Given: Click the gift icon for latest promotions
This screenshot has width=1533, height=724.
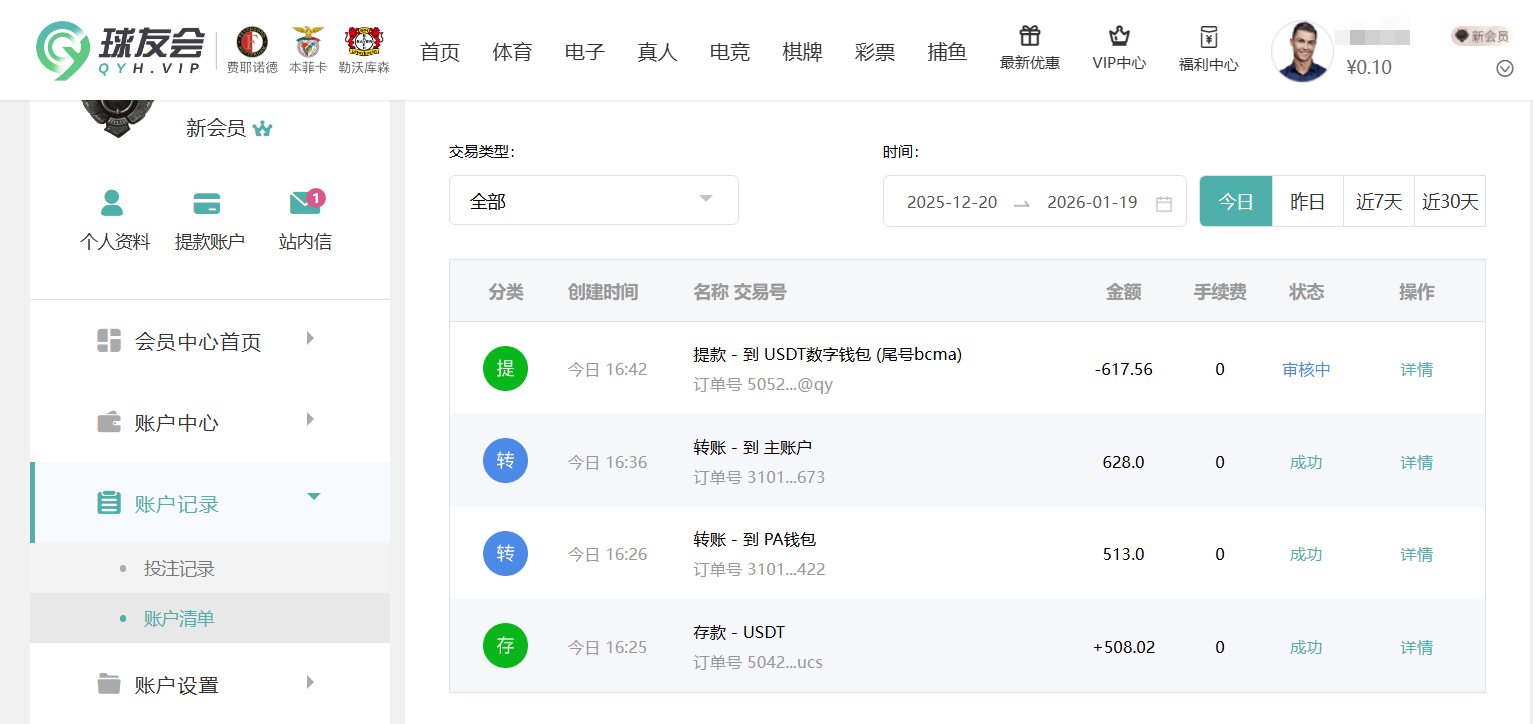Looking at the screenshot, I should click(1029, 37).
